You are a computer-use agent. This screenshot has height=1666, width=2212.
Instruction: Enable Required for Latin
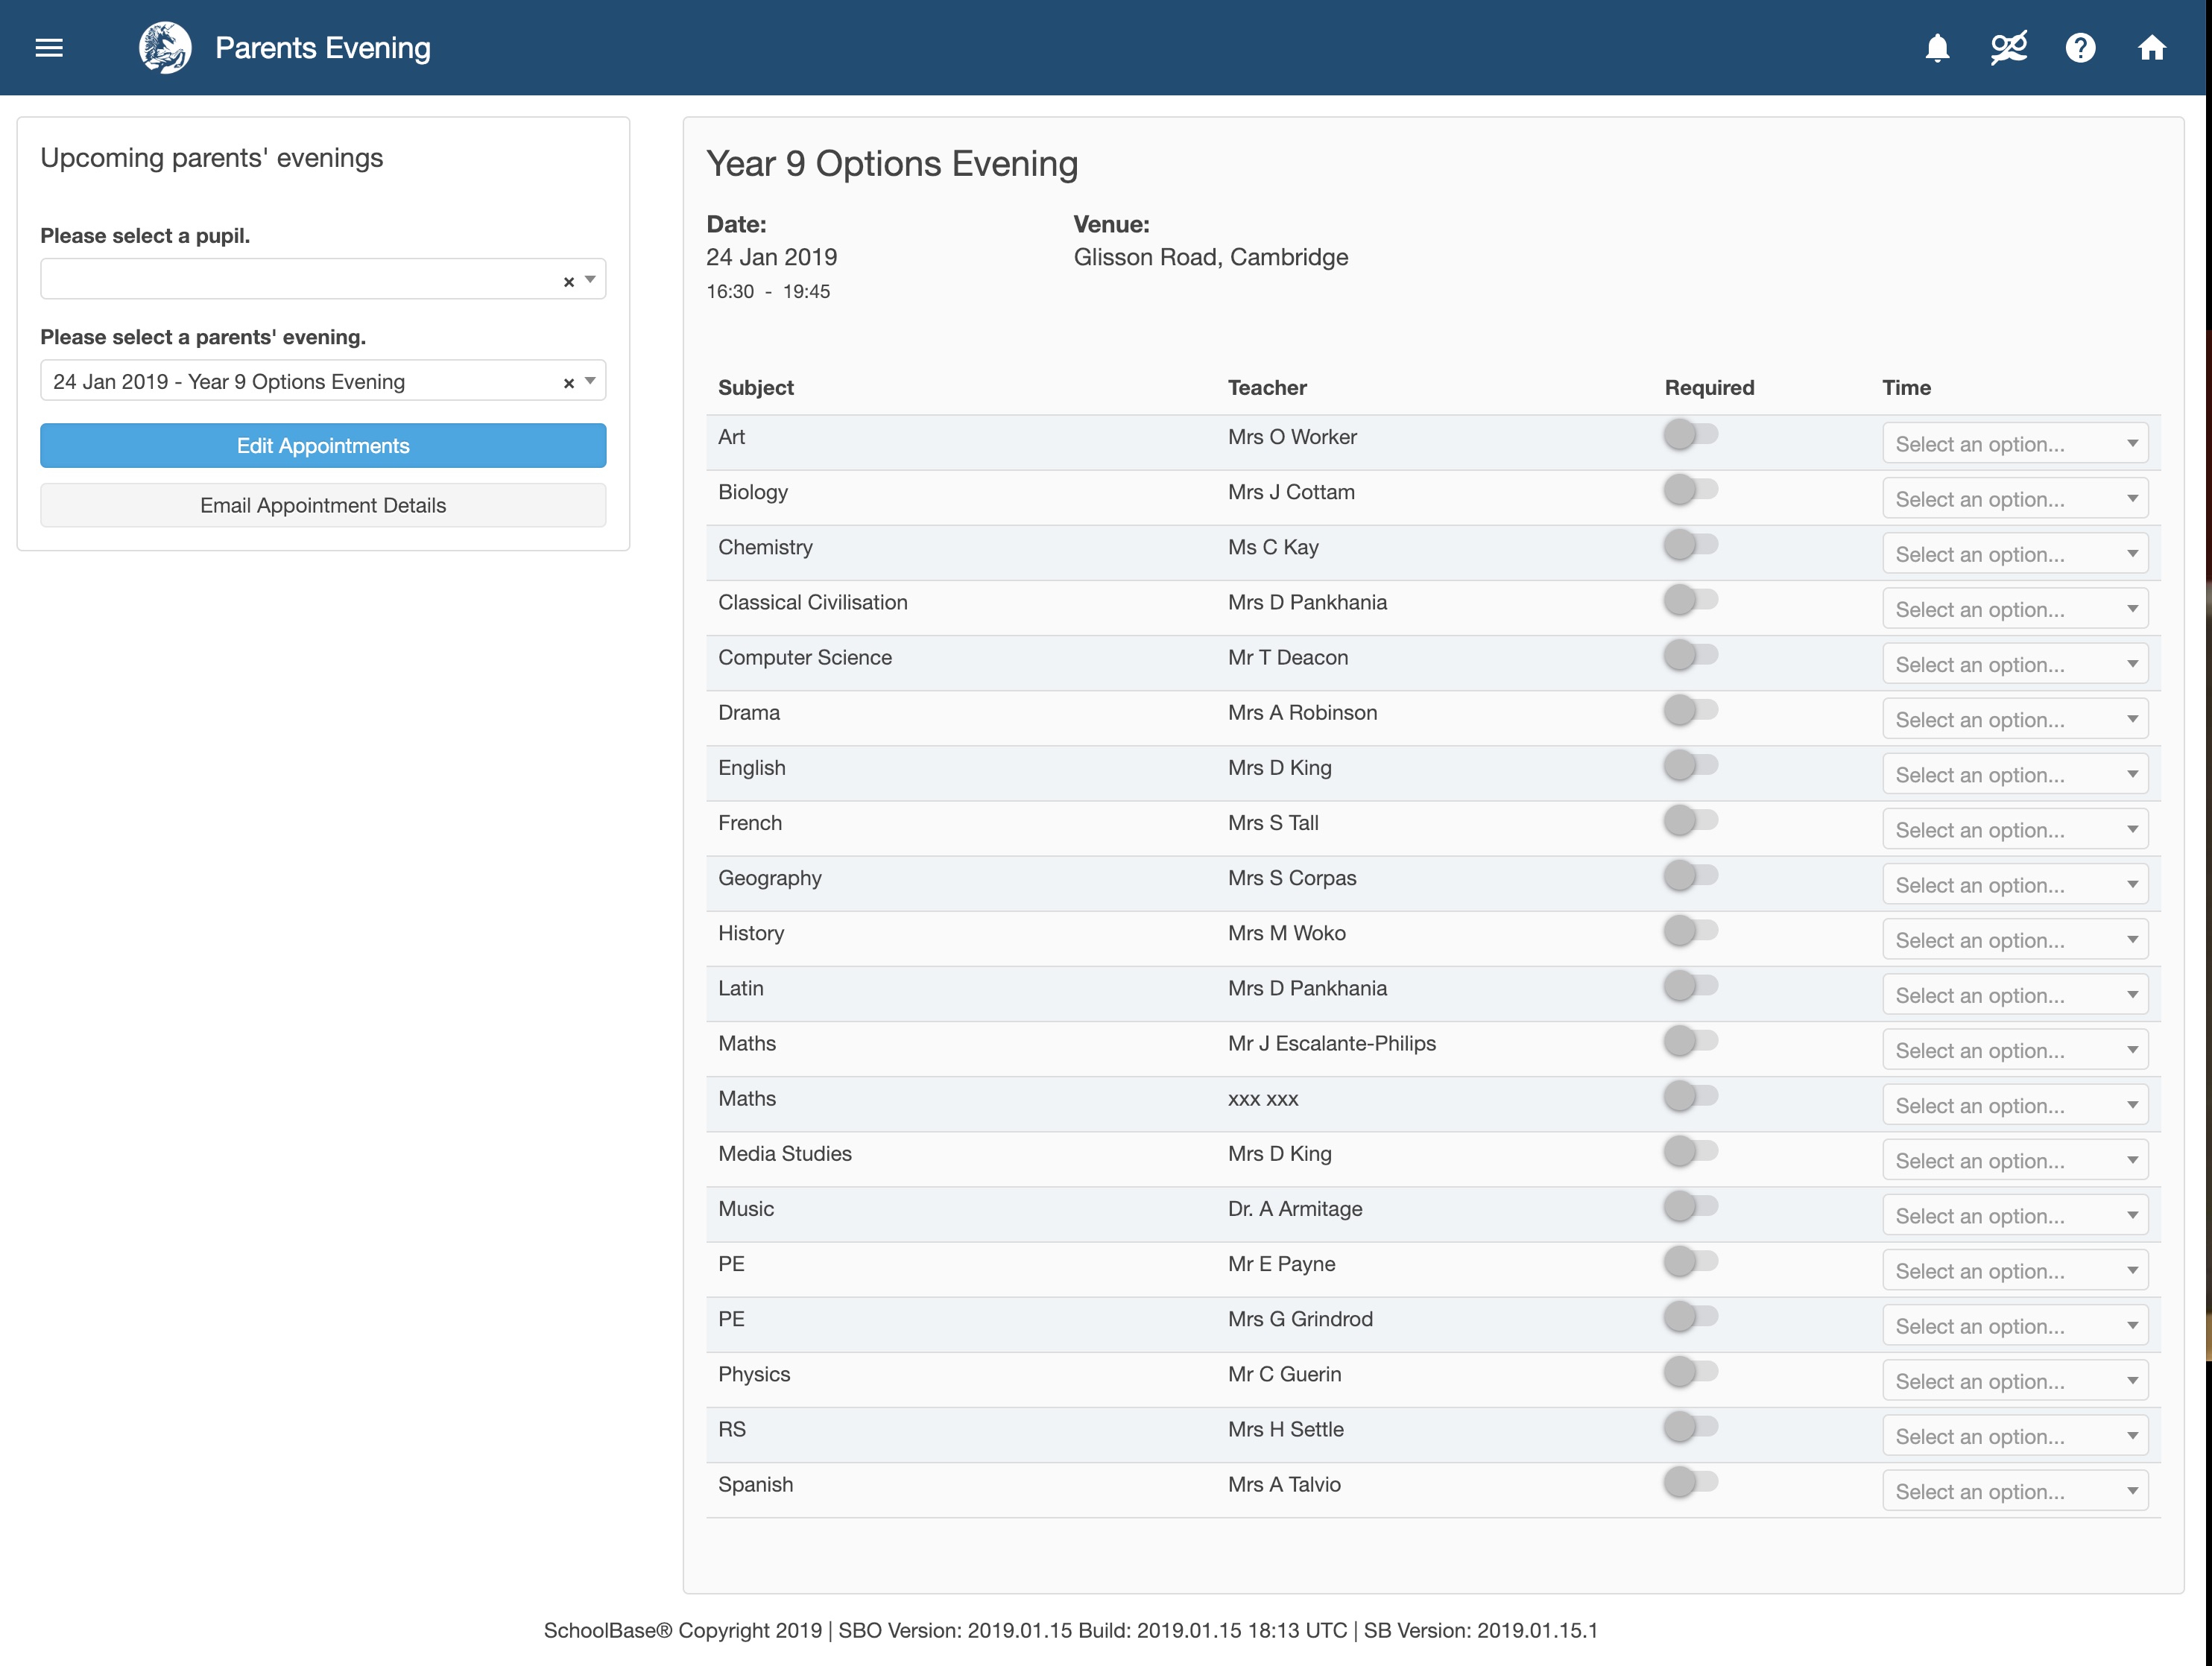pos(1690,985)
